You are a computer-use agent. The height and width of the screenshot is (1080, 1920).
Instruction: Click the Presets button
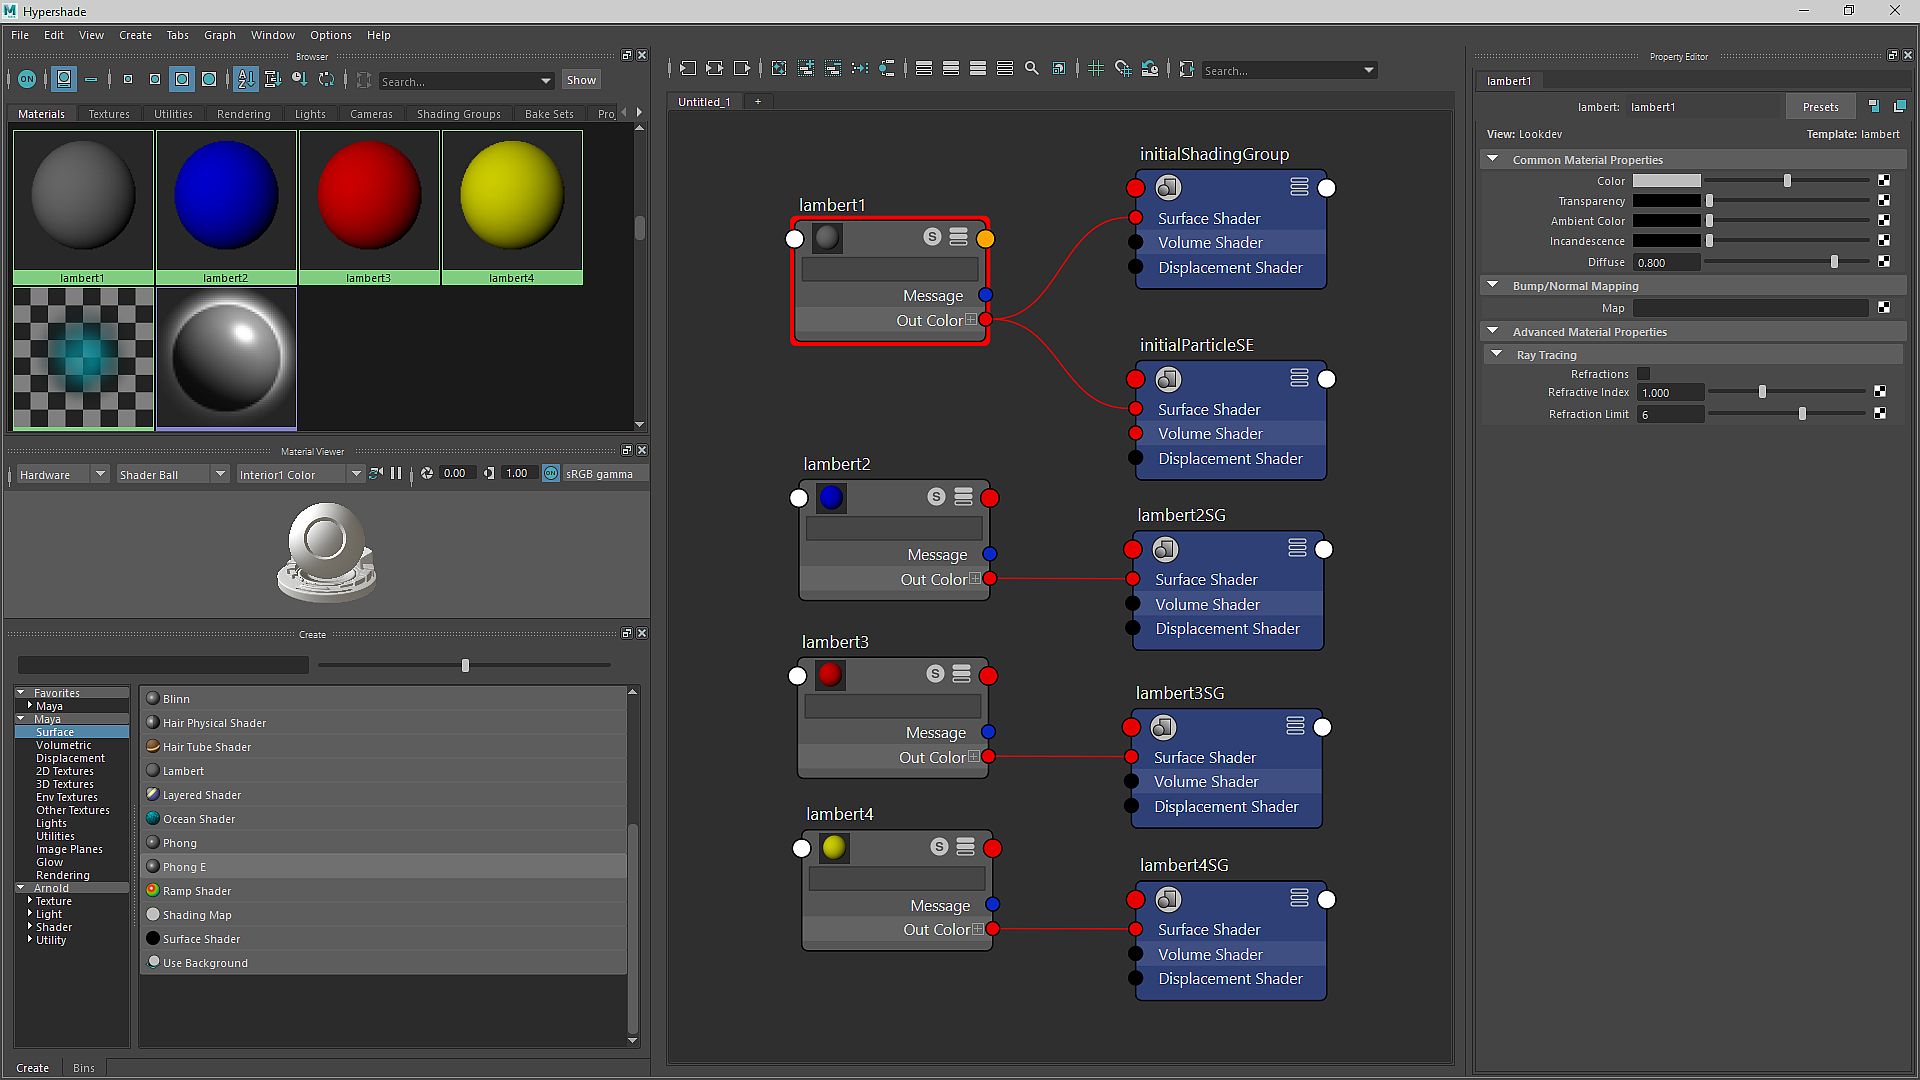(1820, 107)
